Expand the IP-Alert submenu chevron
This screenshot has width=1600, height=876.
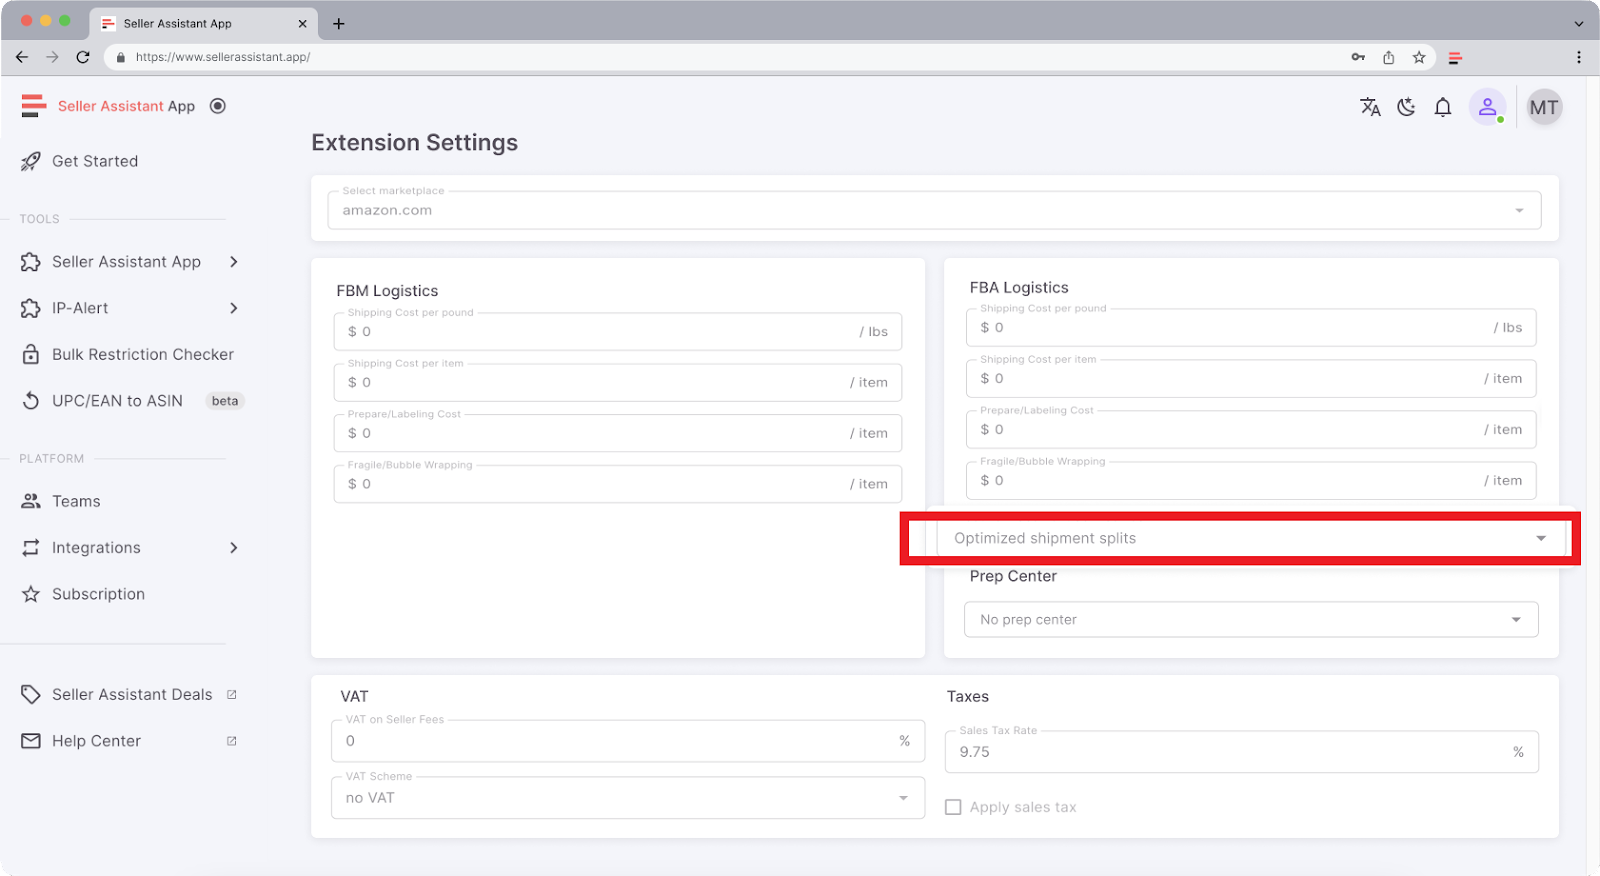point(234,308)
